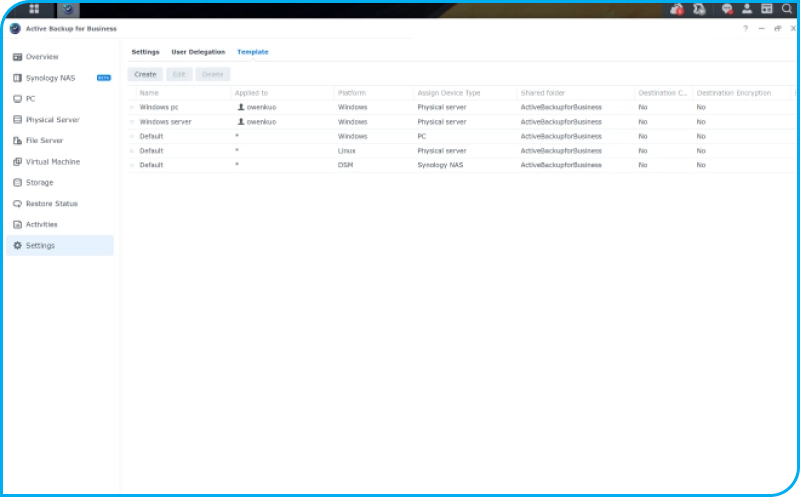
Task: Open the user account options icon
Action: coord(747,9)
